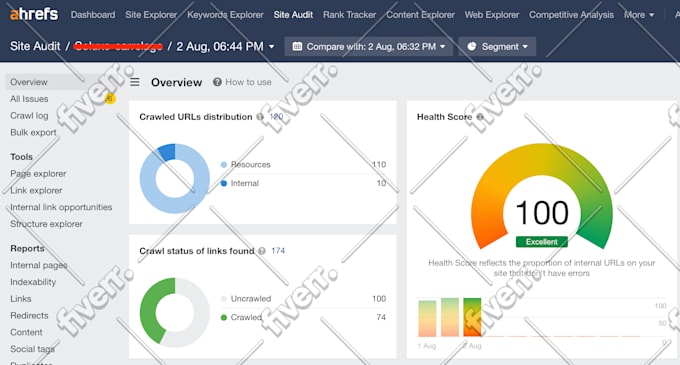This screenshot has width=680, height=365.
Task: Click the Crawled URLs distribution info icon
Action: [x=260, y=117]
